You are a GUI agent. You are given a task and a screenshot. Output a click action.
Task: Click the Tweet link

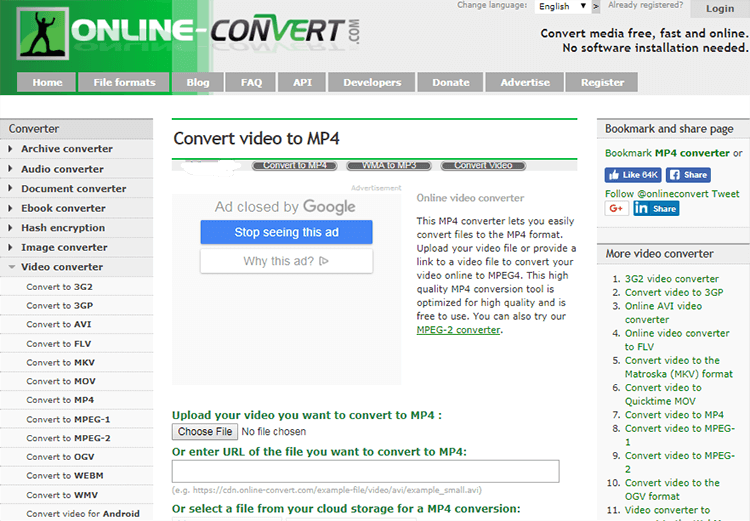726,194
